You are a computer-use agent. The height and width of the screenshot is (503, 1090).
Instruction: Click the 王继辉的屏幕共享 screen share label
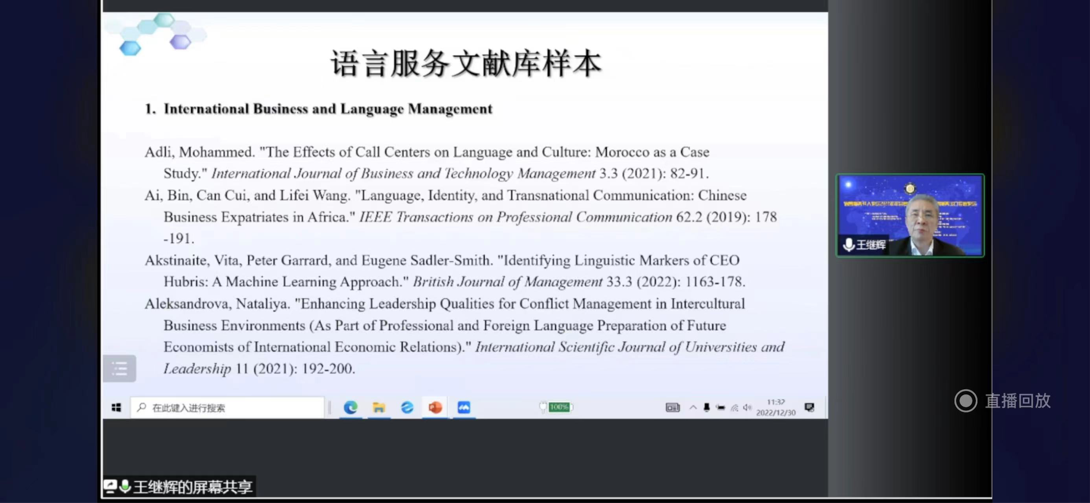pyautogui.click(x=179, y=486)
